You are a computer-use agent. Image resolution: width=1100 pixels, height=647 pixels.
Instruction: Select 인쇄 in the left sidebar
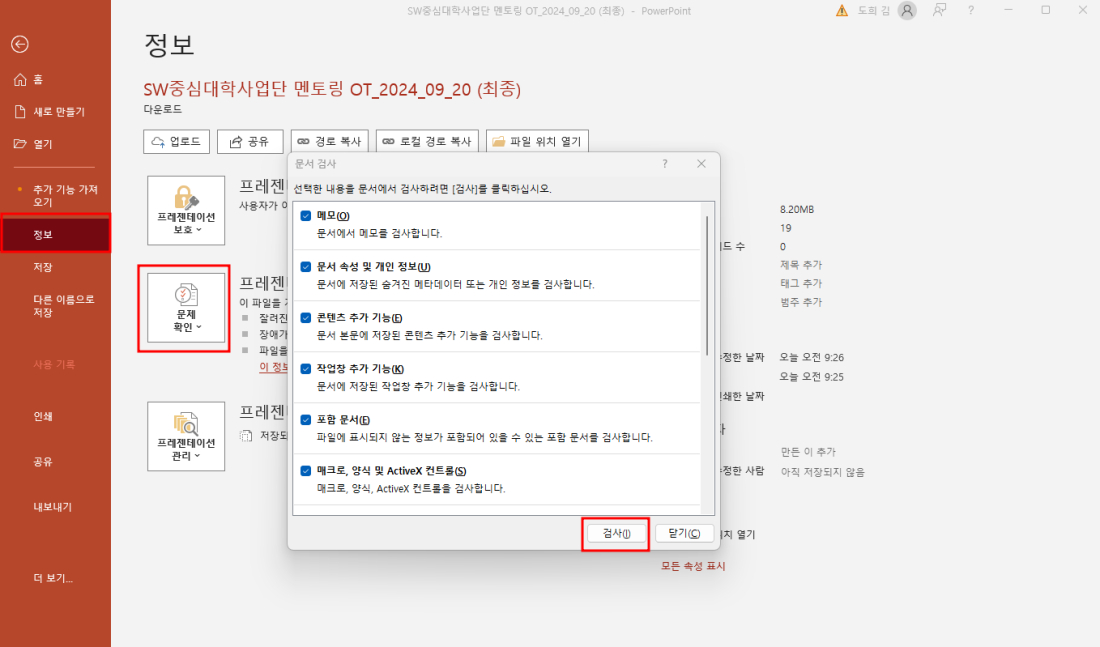pos(43,416)
